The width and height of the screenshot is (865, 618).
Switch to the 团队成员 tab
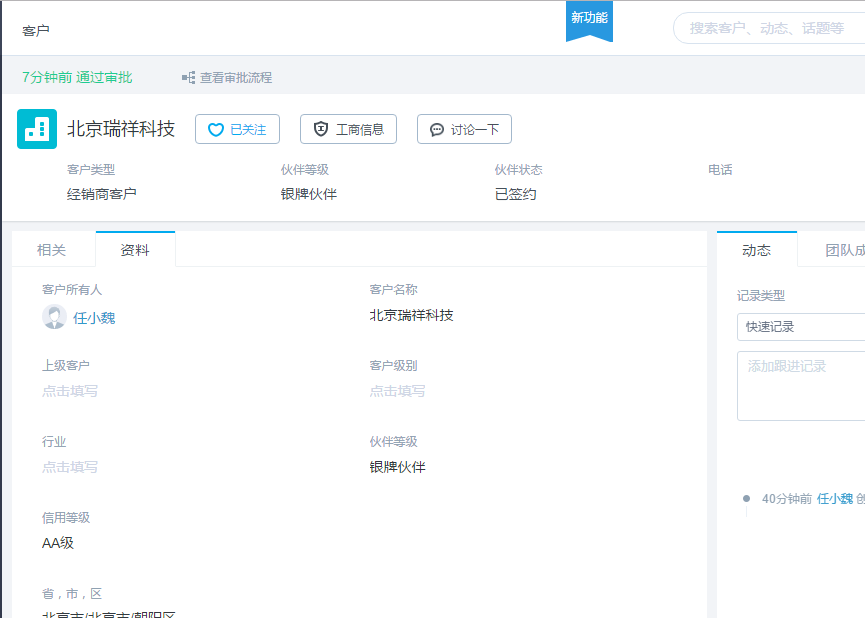(x=844, y=250)
